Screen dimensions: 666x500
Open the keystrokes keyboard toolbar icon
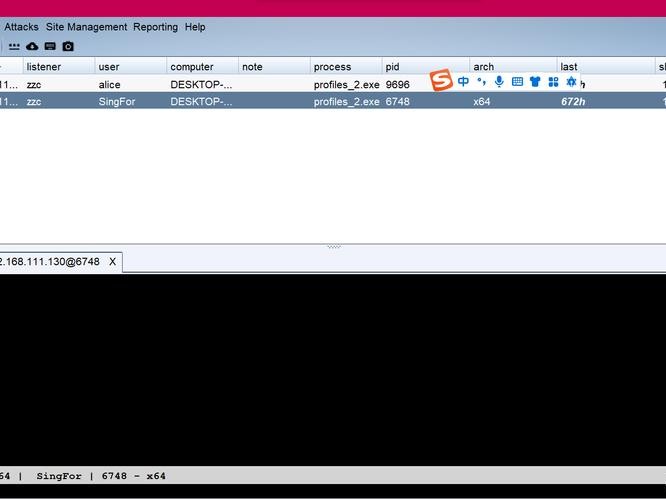[50, 46]
